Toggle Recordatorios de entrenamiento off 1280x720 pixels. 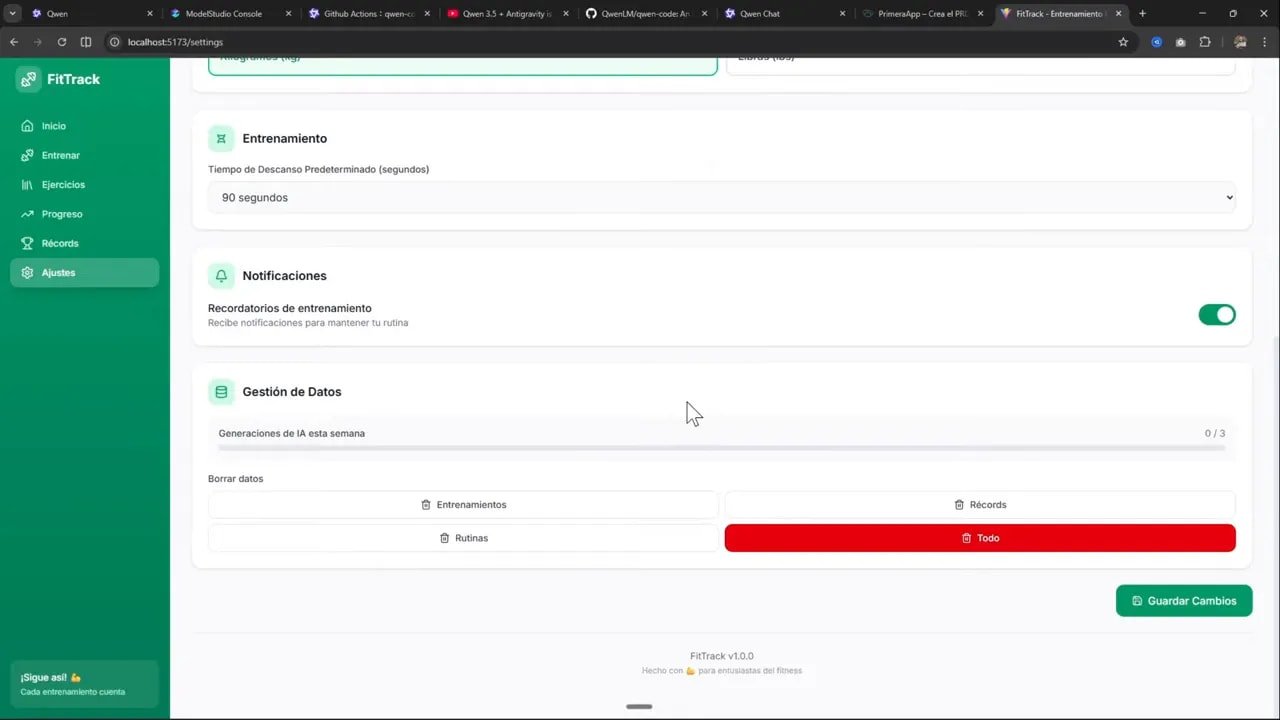coord(1217,314)
